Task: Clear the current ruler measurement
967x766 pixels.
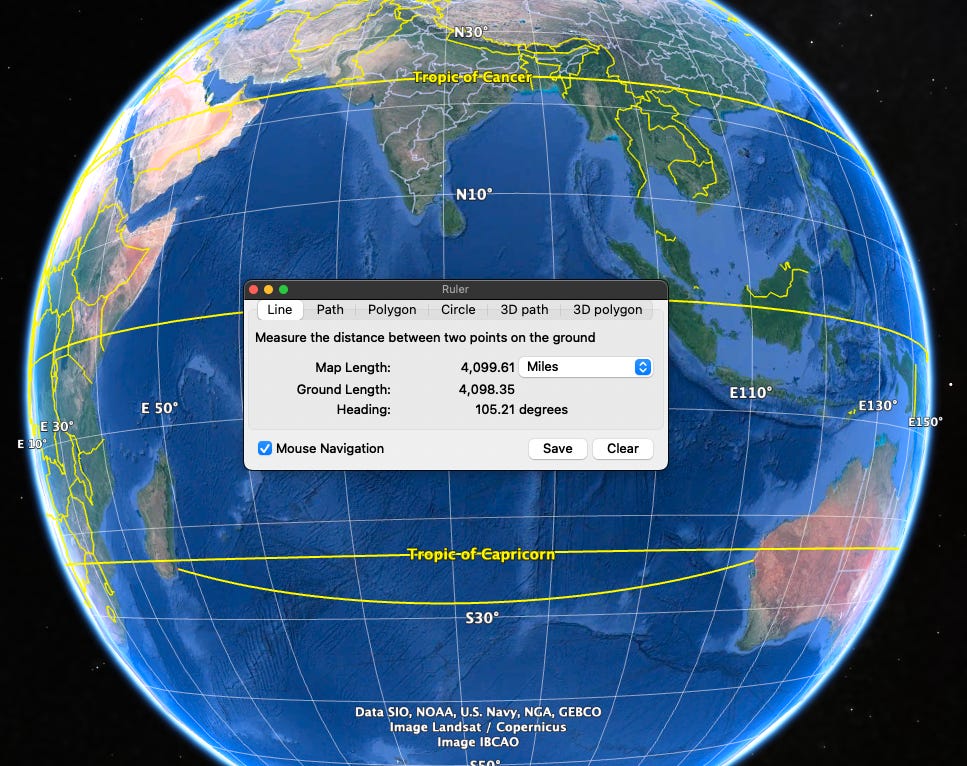Action: pyautogui.click(x=622, y=448)
